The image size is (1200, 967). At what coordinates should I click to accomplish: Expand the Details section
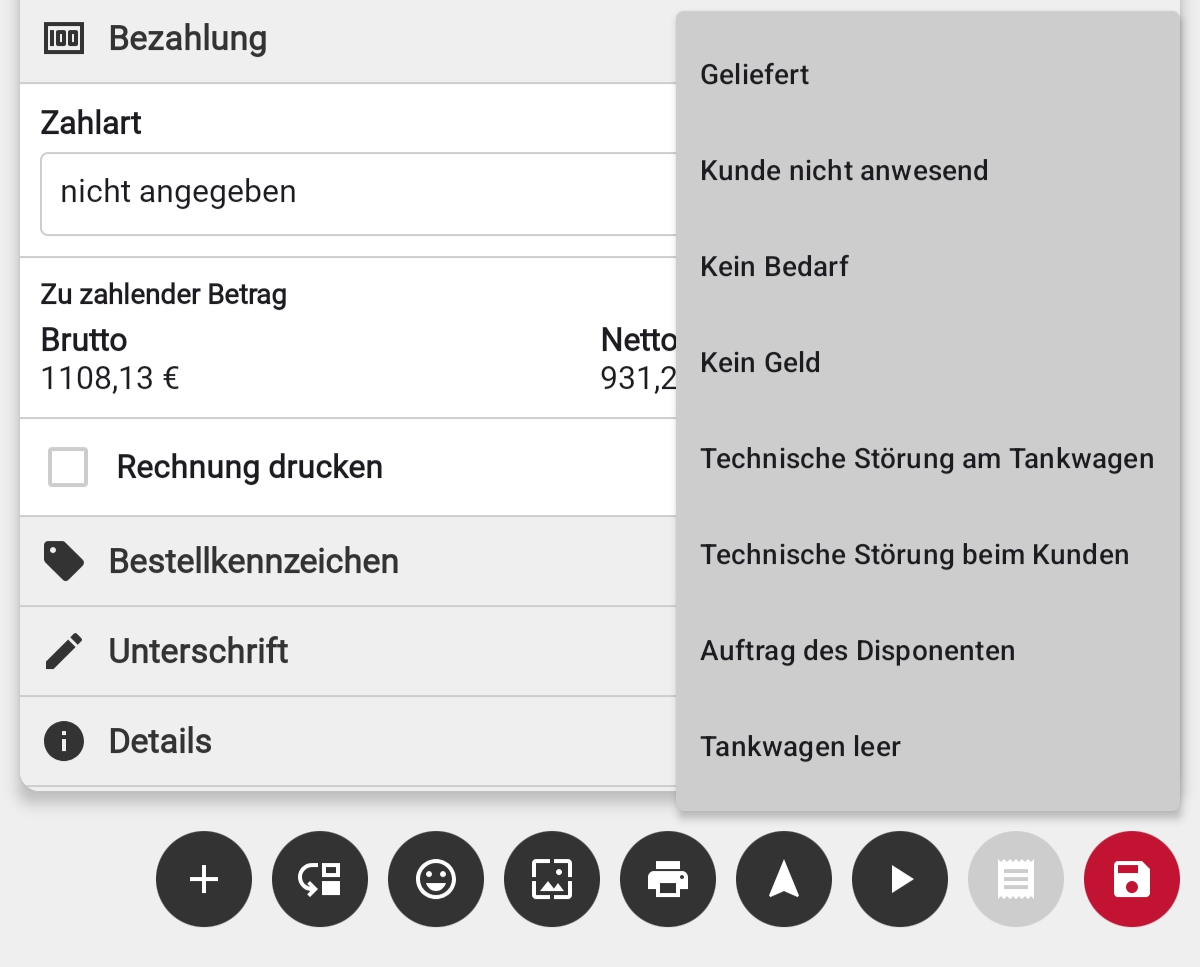[x=160, y=741]
